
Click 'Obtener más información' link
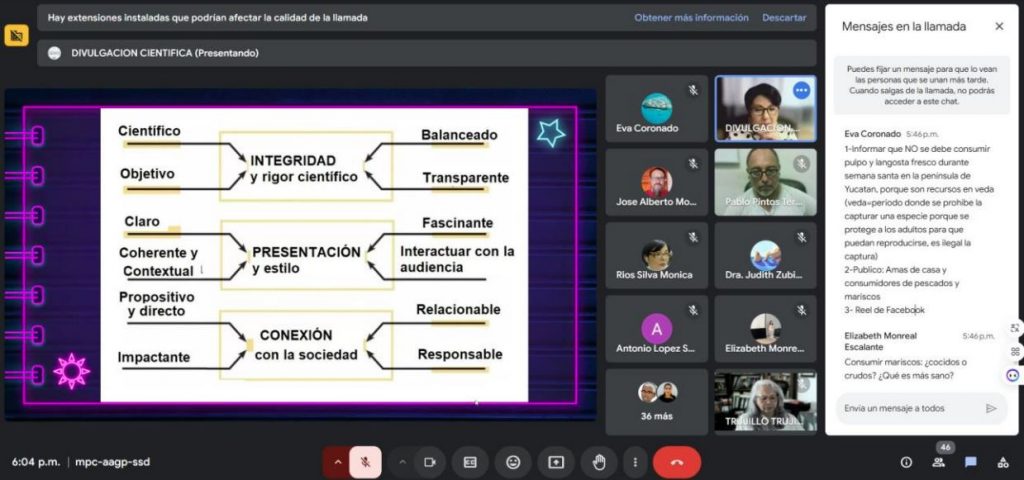(x=691, y=18)
